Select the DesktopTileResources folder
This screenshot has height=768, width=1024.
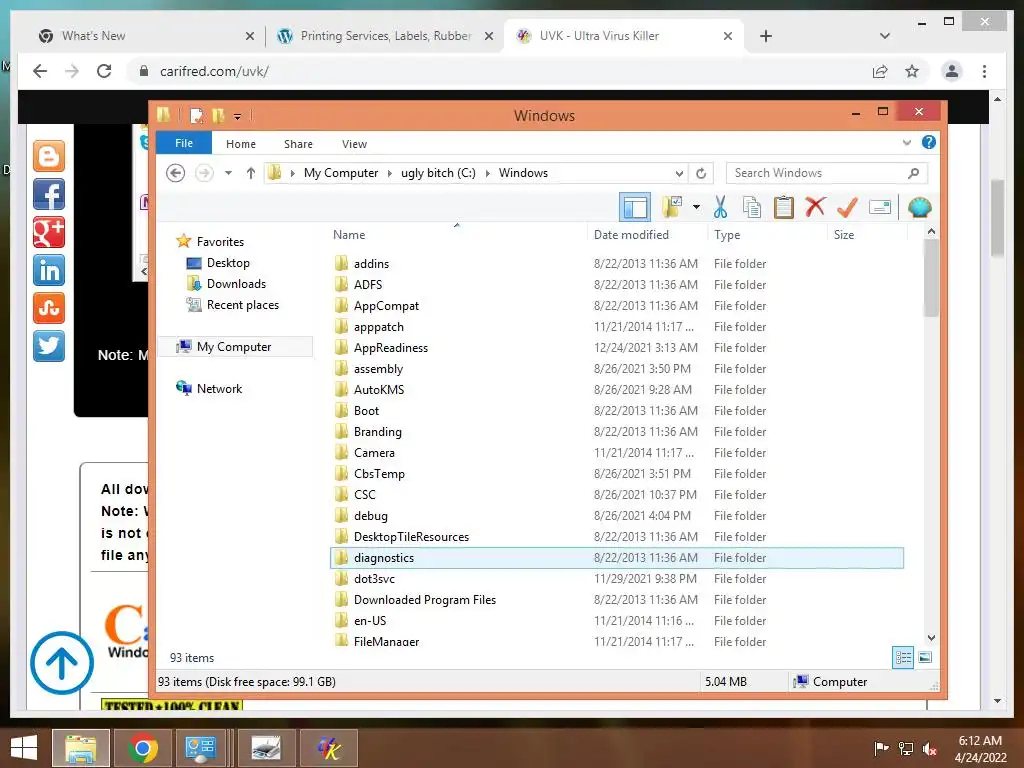point(411,537)
